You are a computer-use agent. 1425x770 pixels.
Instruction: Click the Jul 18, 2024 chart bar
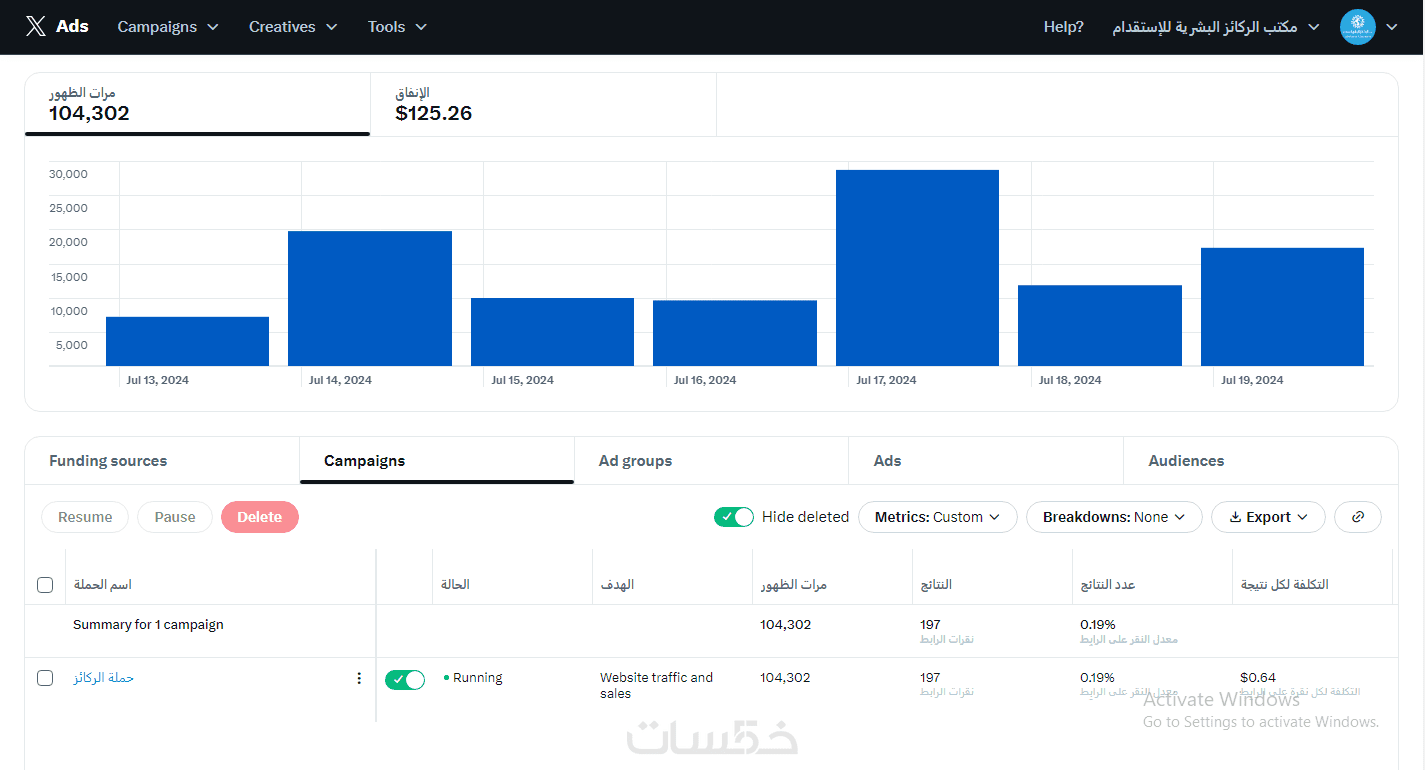click(1100, 326)
